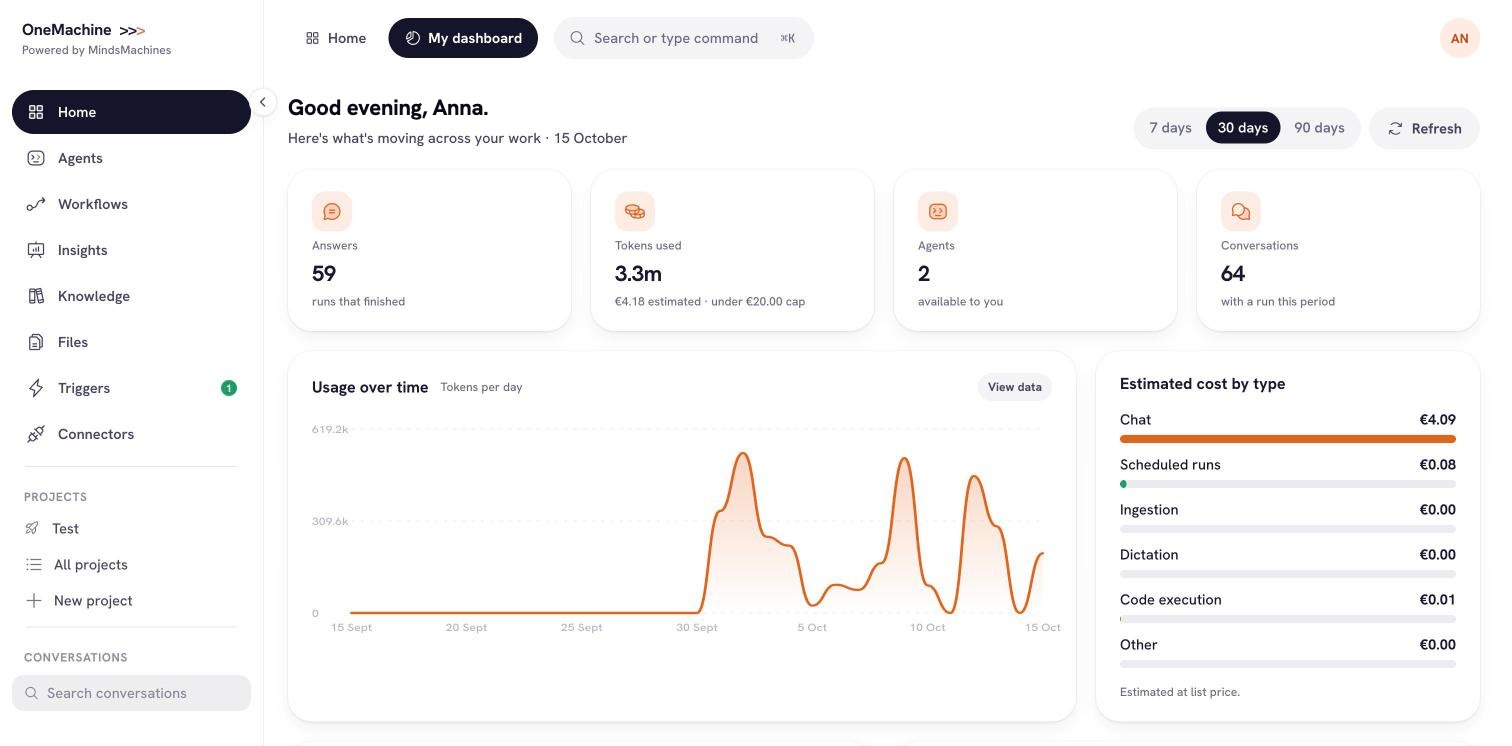Click the Code execution cost bar
1512x746 pixels.
click(1288, 619)
